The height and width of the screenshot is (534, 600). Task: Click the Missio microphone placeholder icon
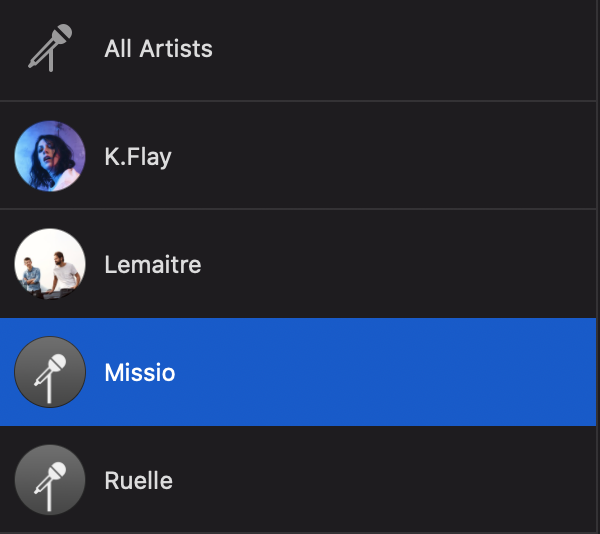[x=50, y=372]
